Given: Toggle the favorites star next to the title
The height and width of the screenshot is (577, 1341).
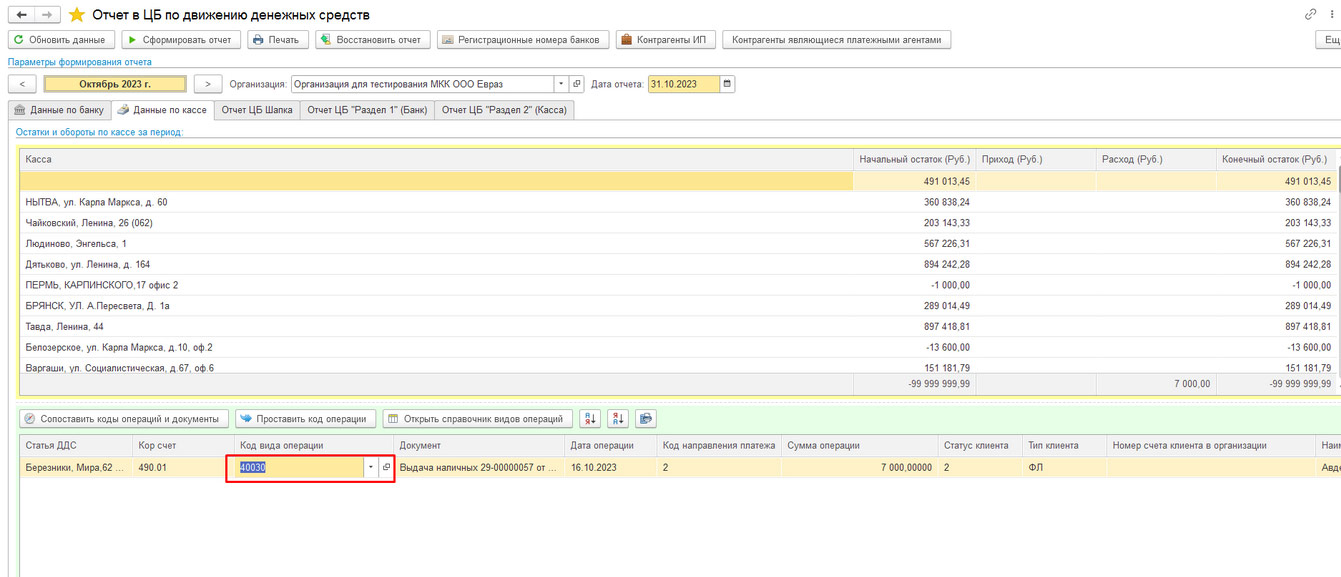Looking at the screenshot, I should tap(76, 15).
